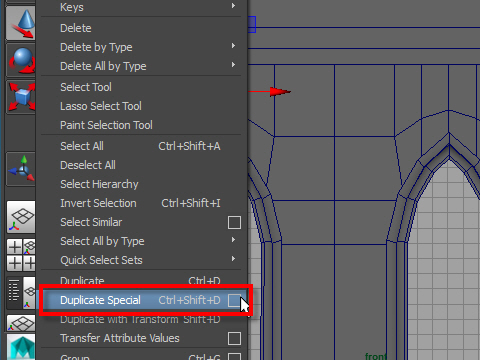
Task: Expand Select All by Type submenu
Action: click(x=234, y=240)
